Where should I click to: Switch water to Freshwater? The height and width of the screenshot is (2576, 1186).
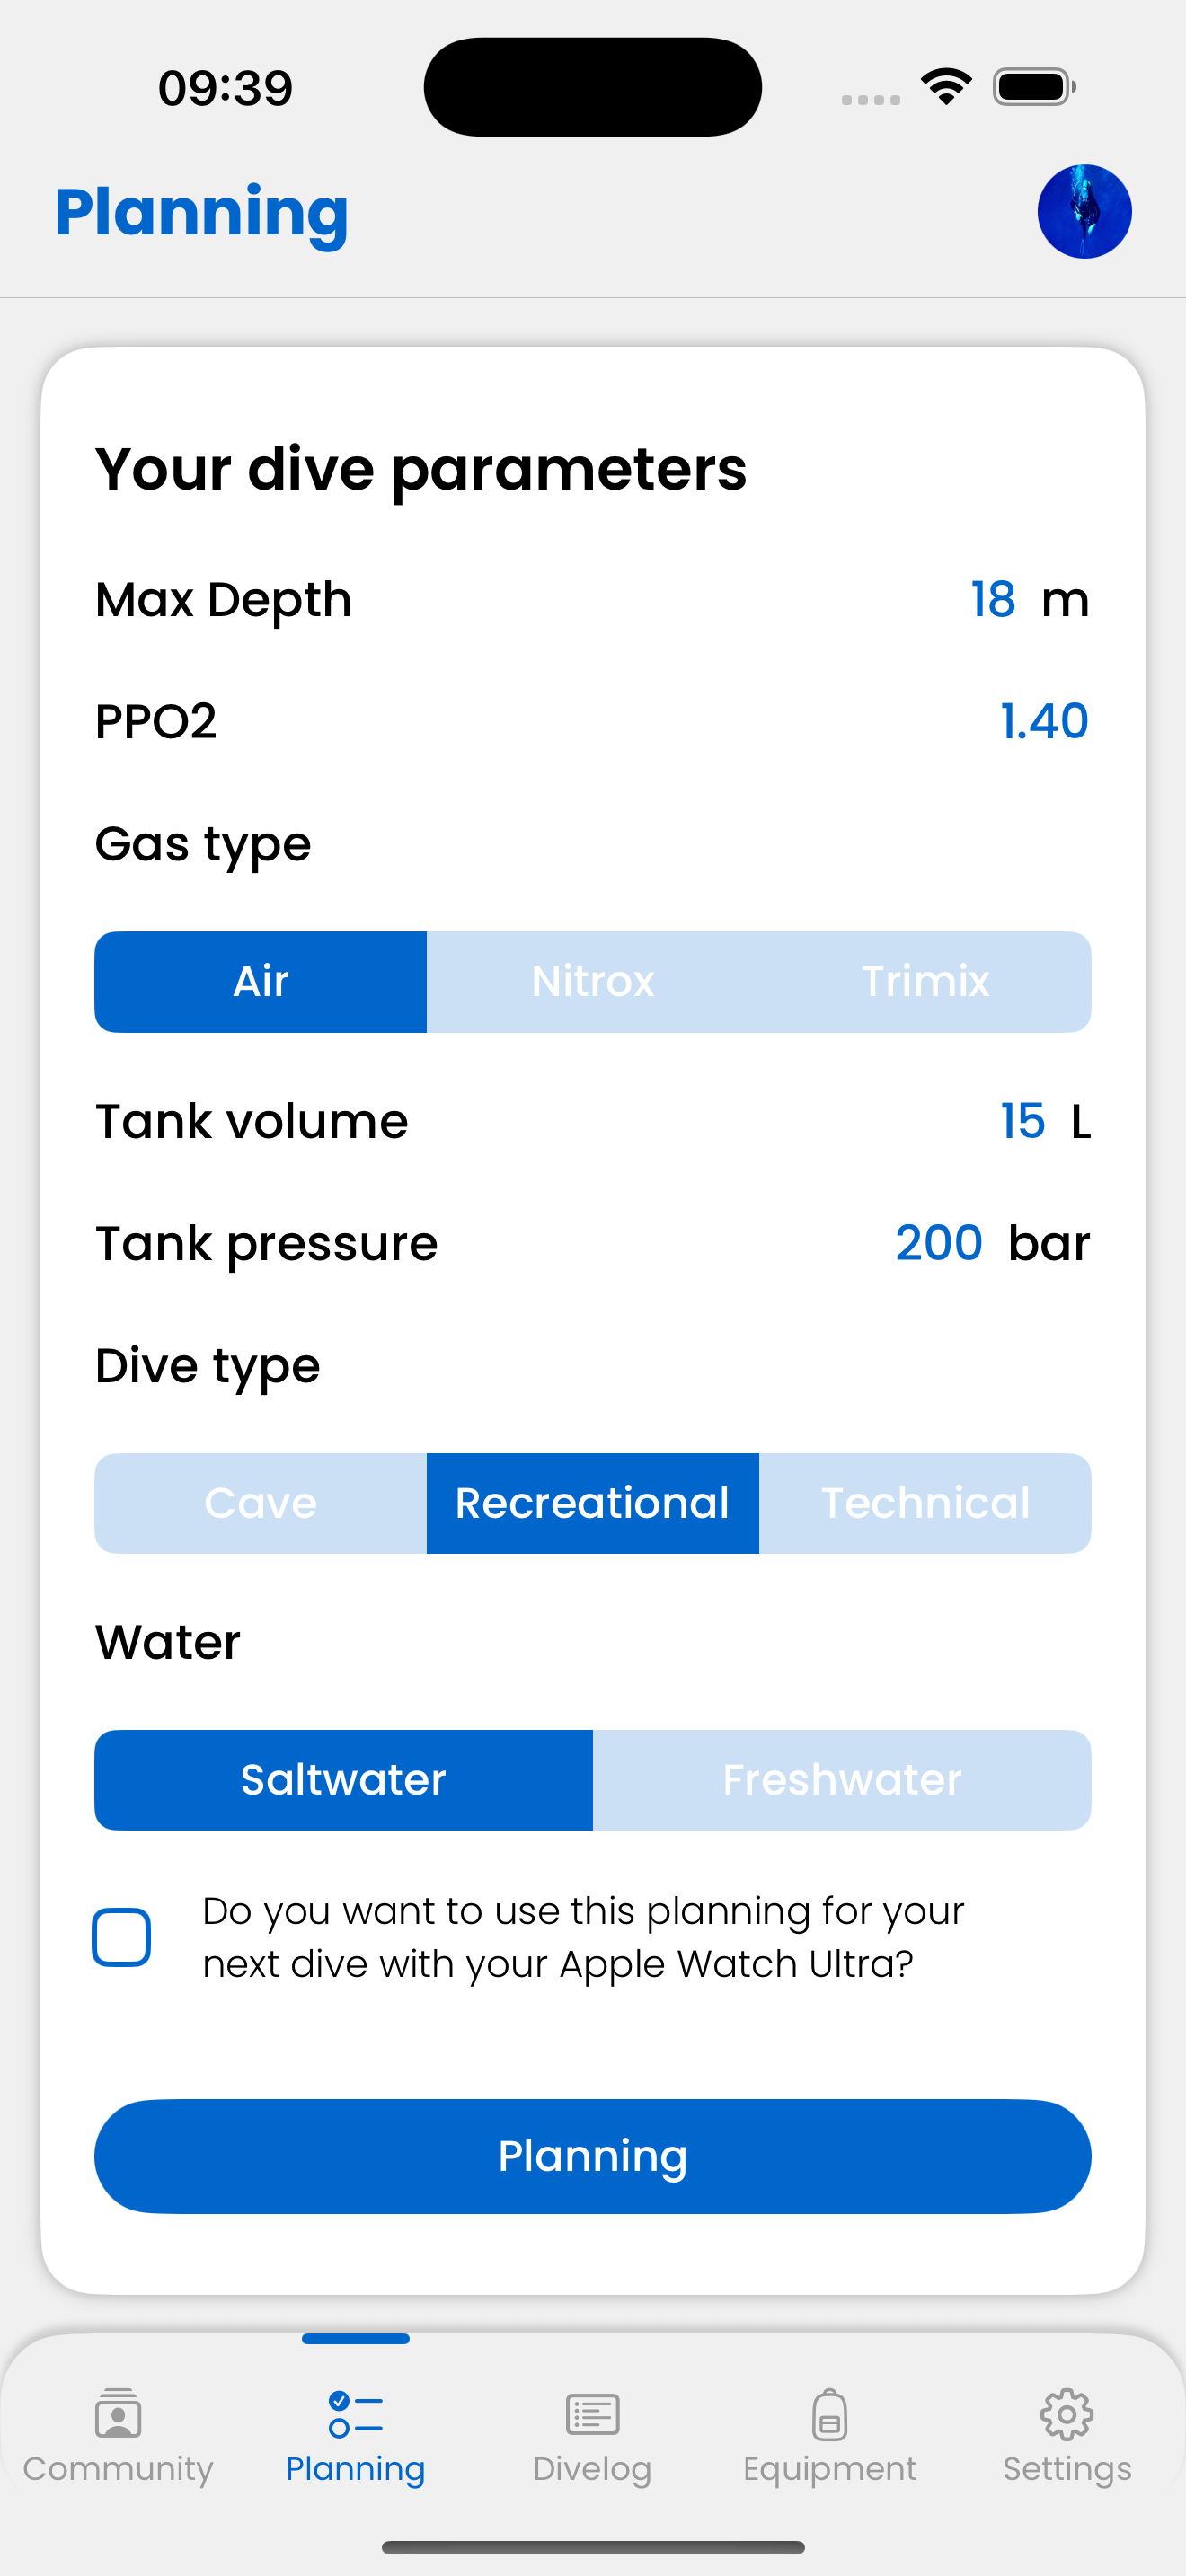pos(841,1780)
